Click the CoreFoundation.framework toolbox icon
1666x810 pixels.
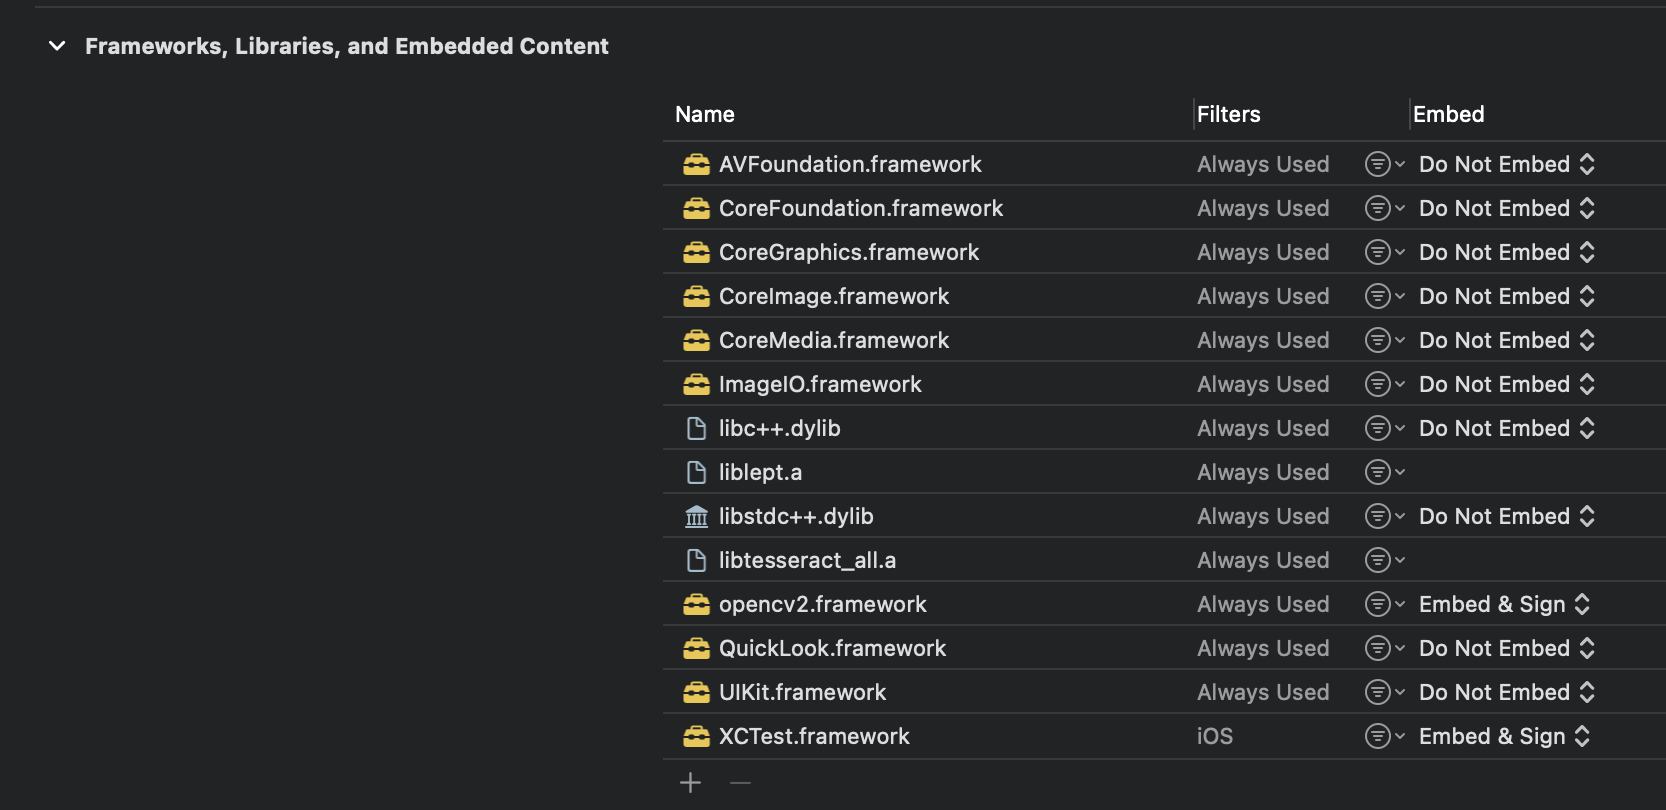coord(697,208)
